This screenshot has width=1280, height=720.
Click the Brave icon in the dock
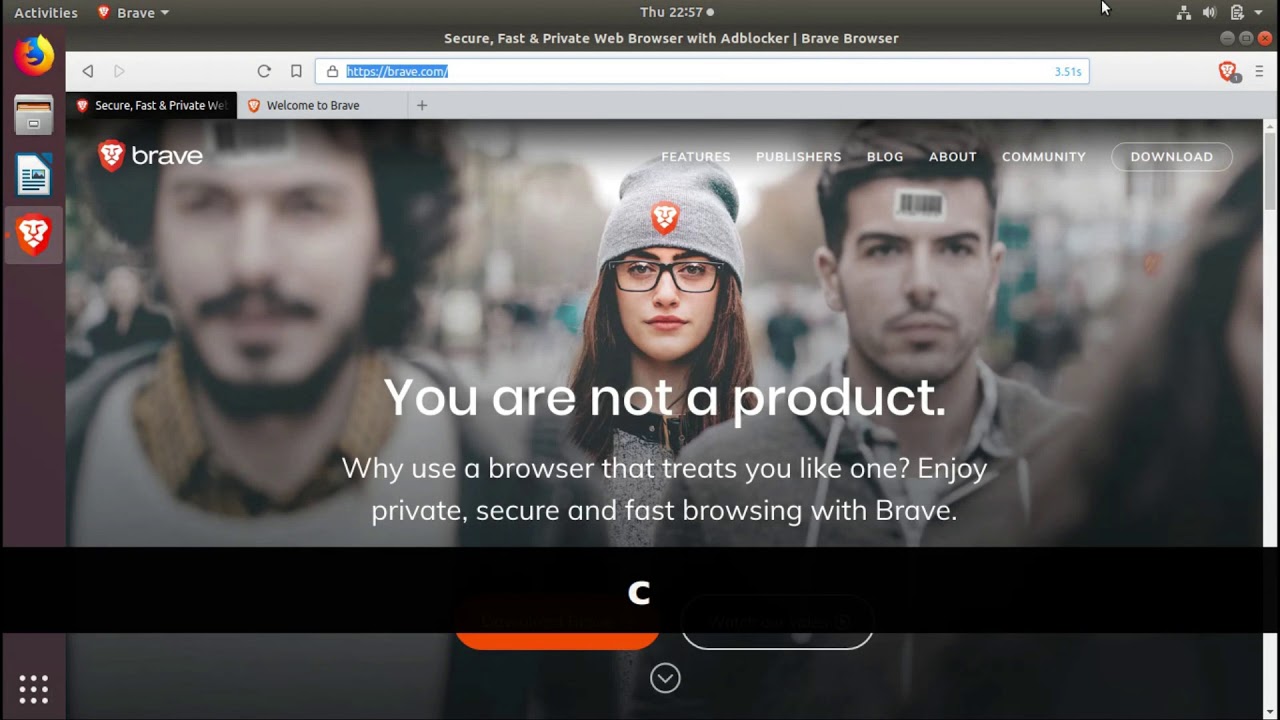34,236
